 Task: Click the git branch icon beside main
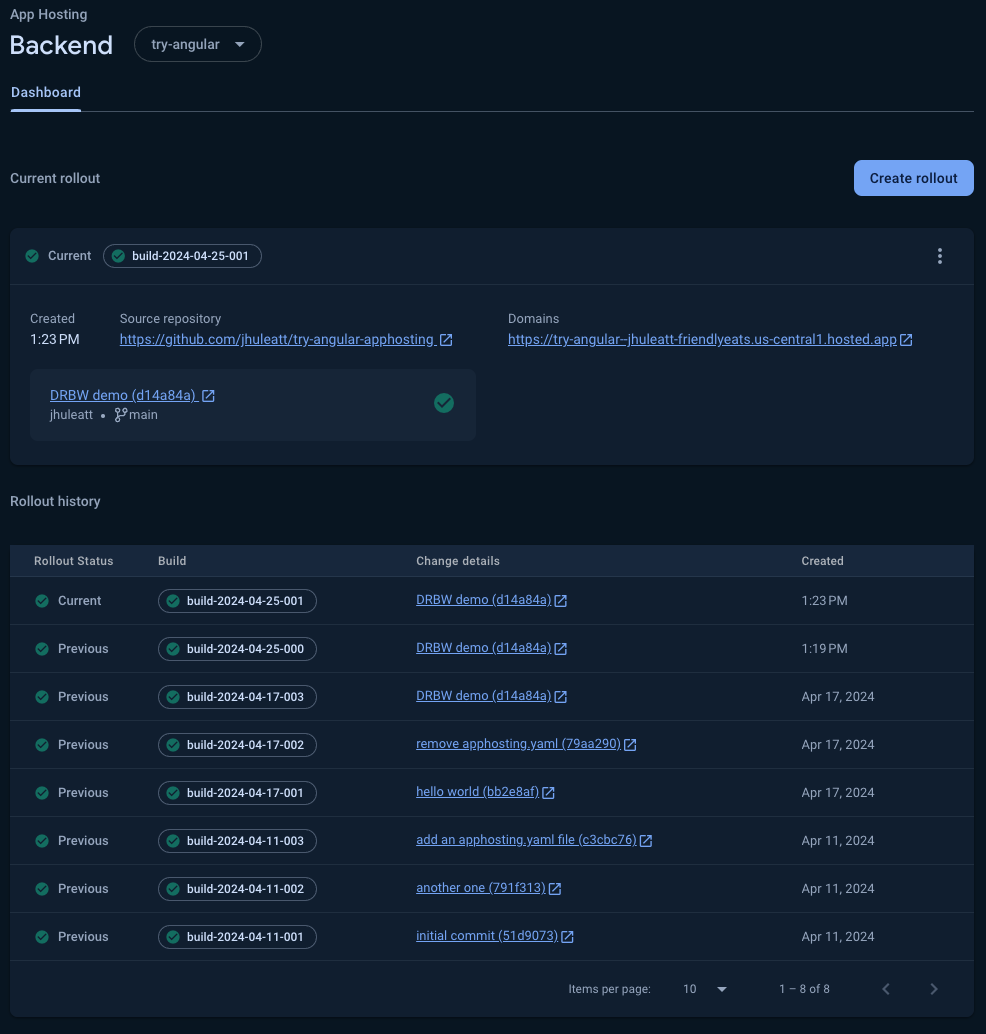coord(121,415)
